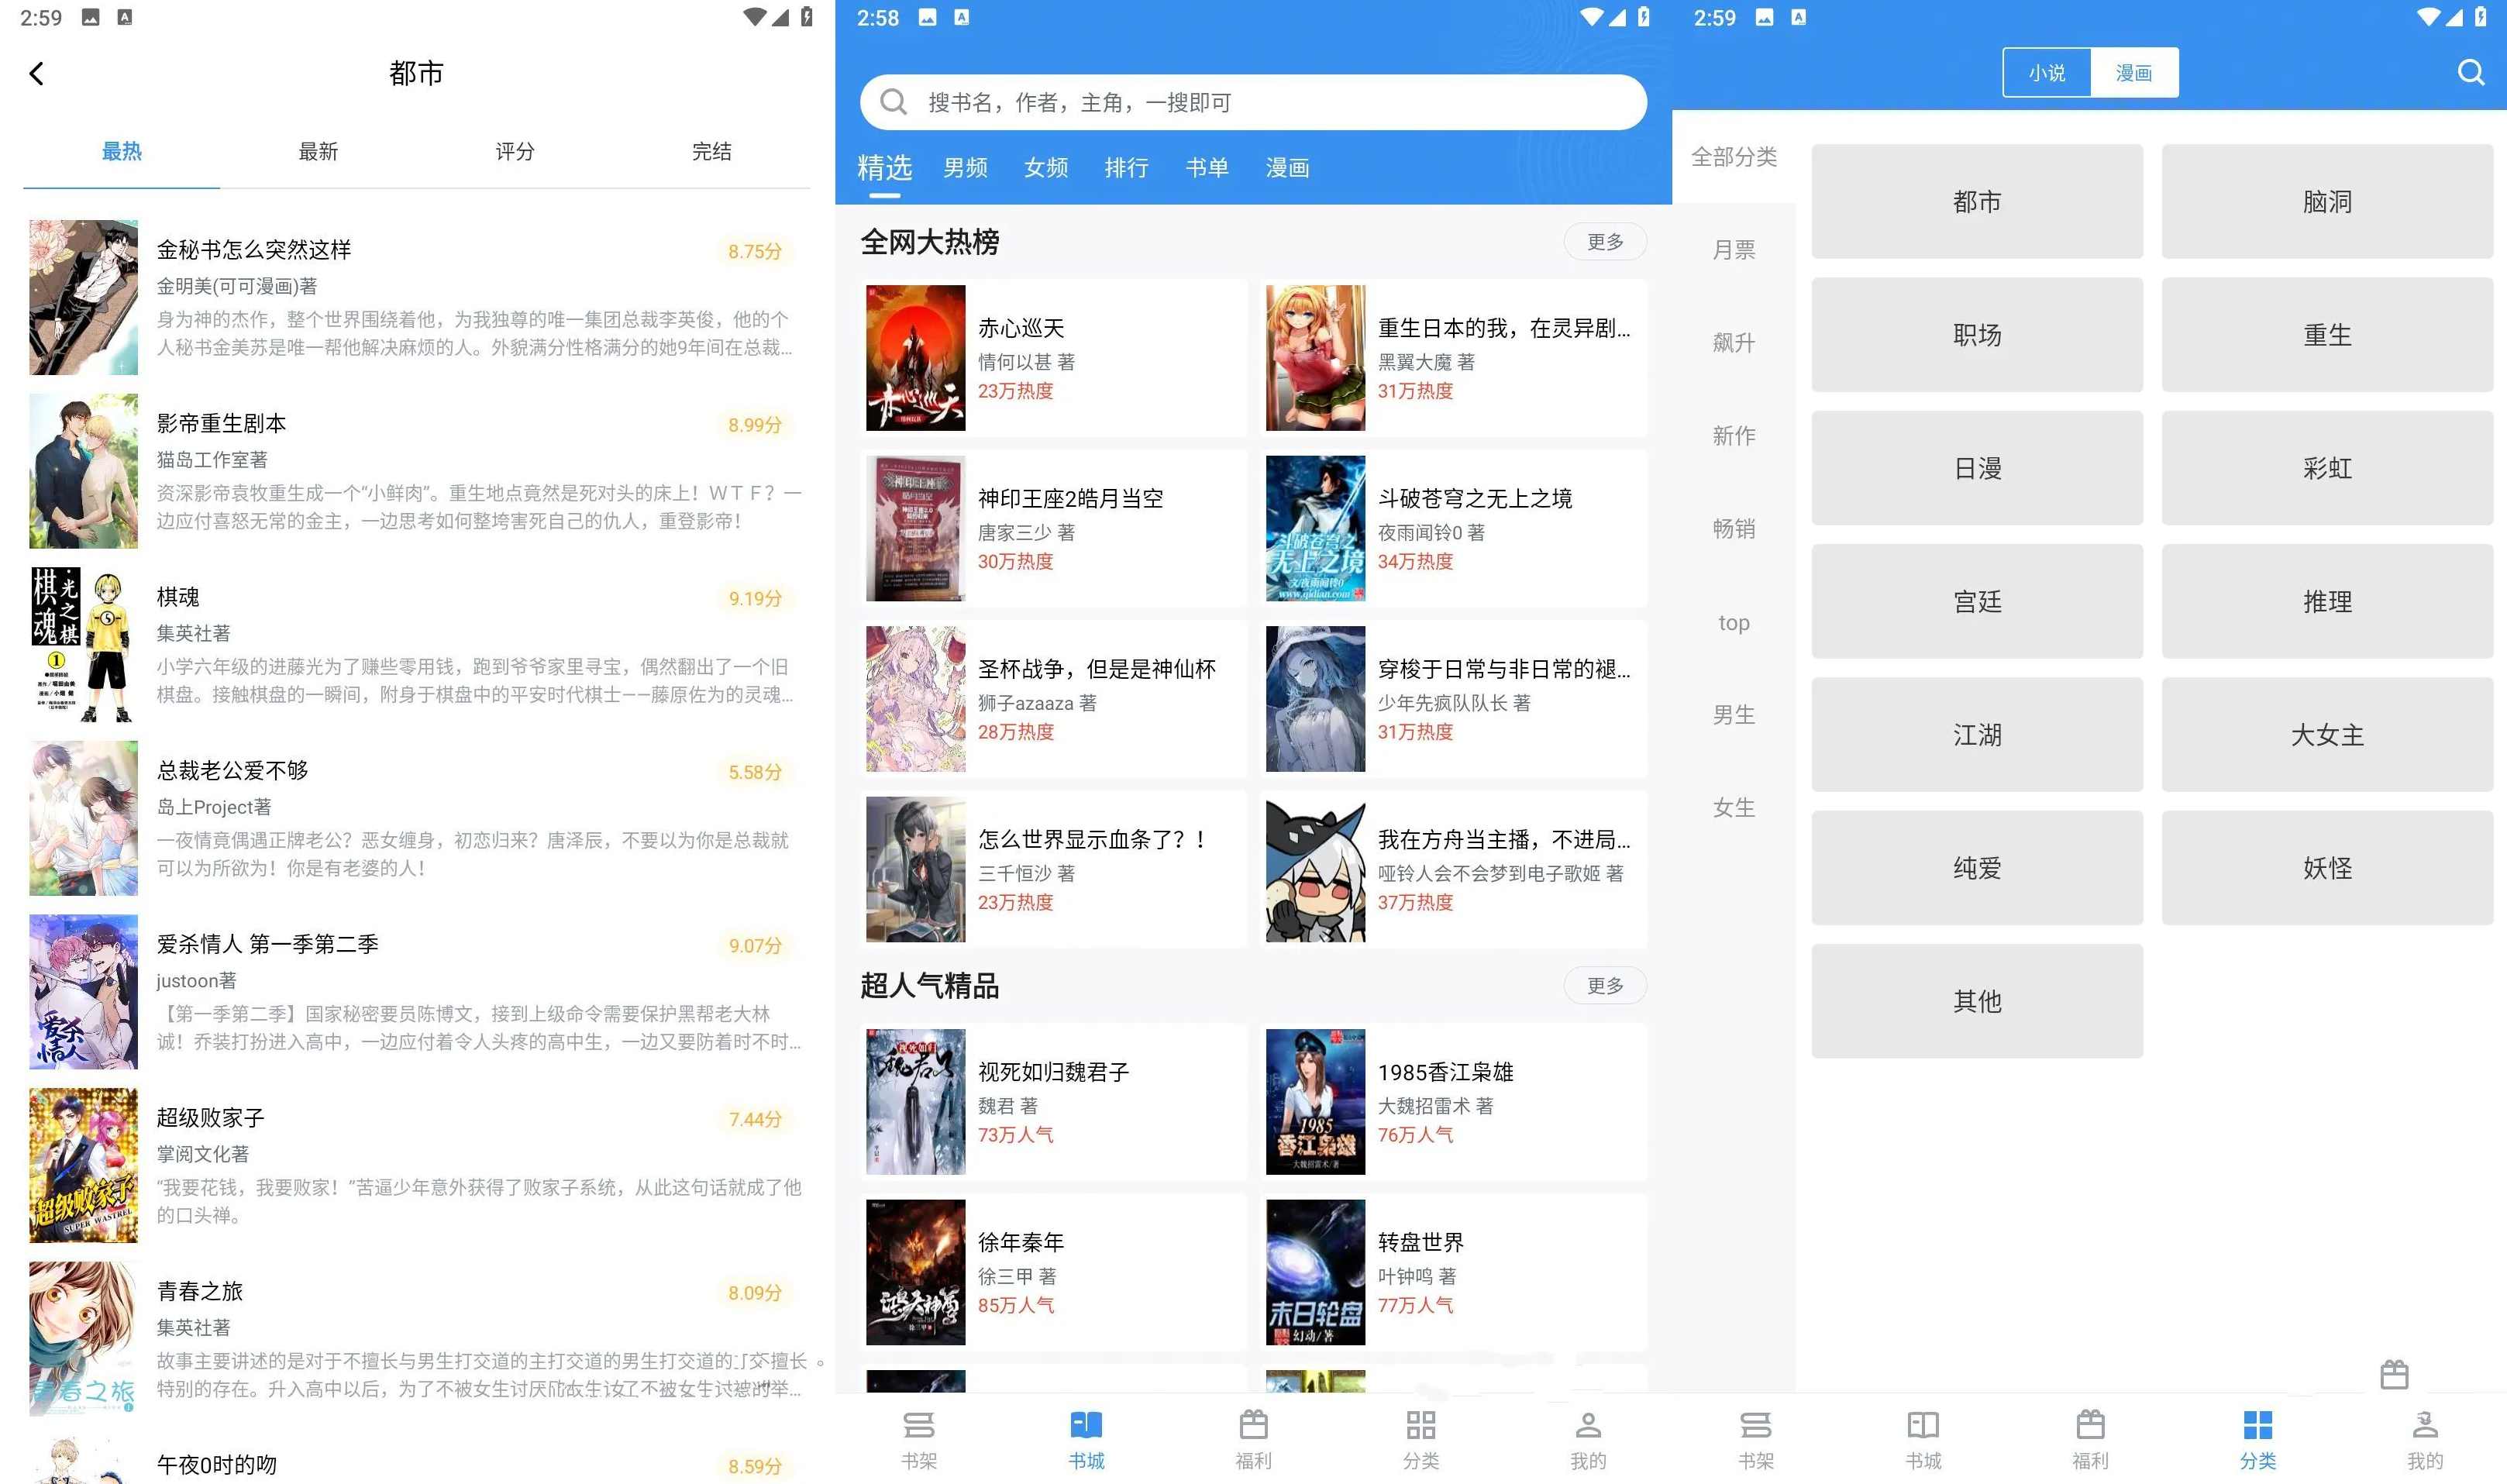This screenshot has height=1484, width=2507.
Task: Choose the 江湖 category tile
Action: [1977, 734]
